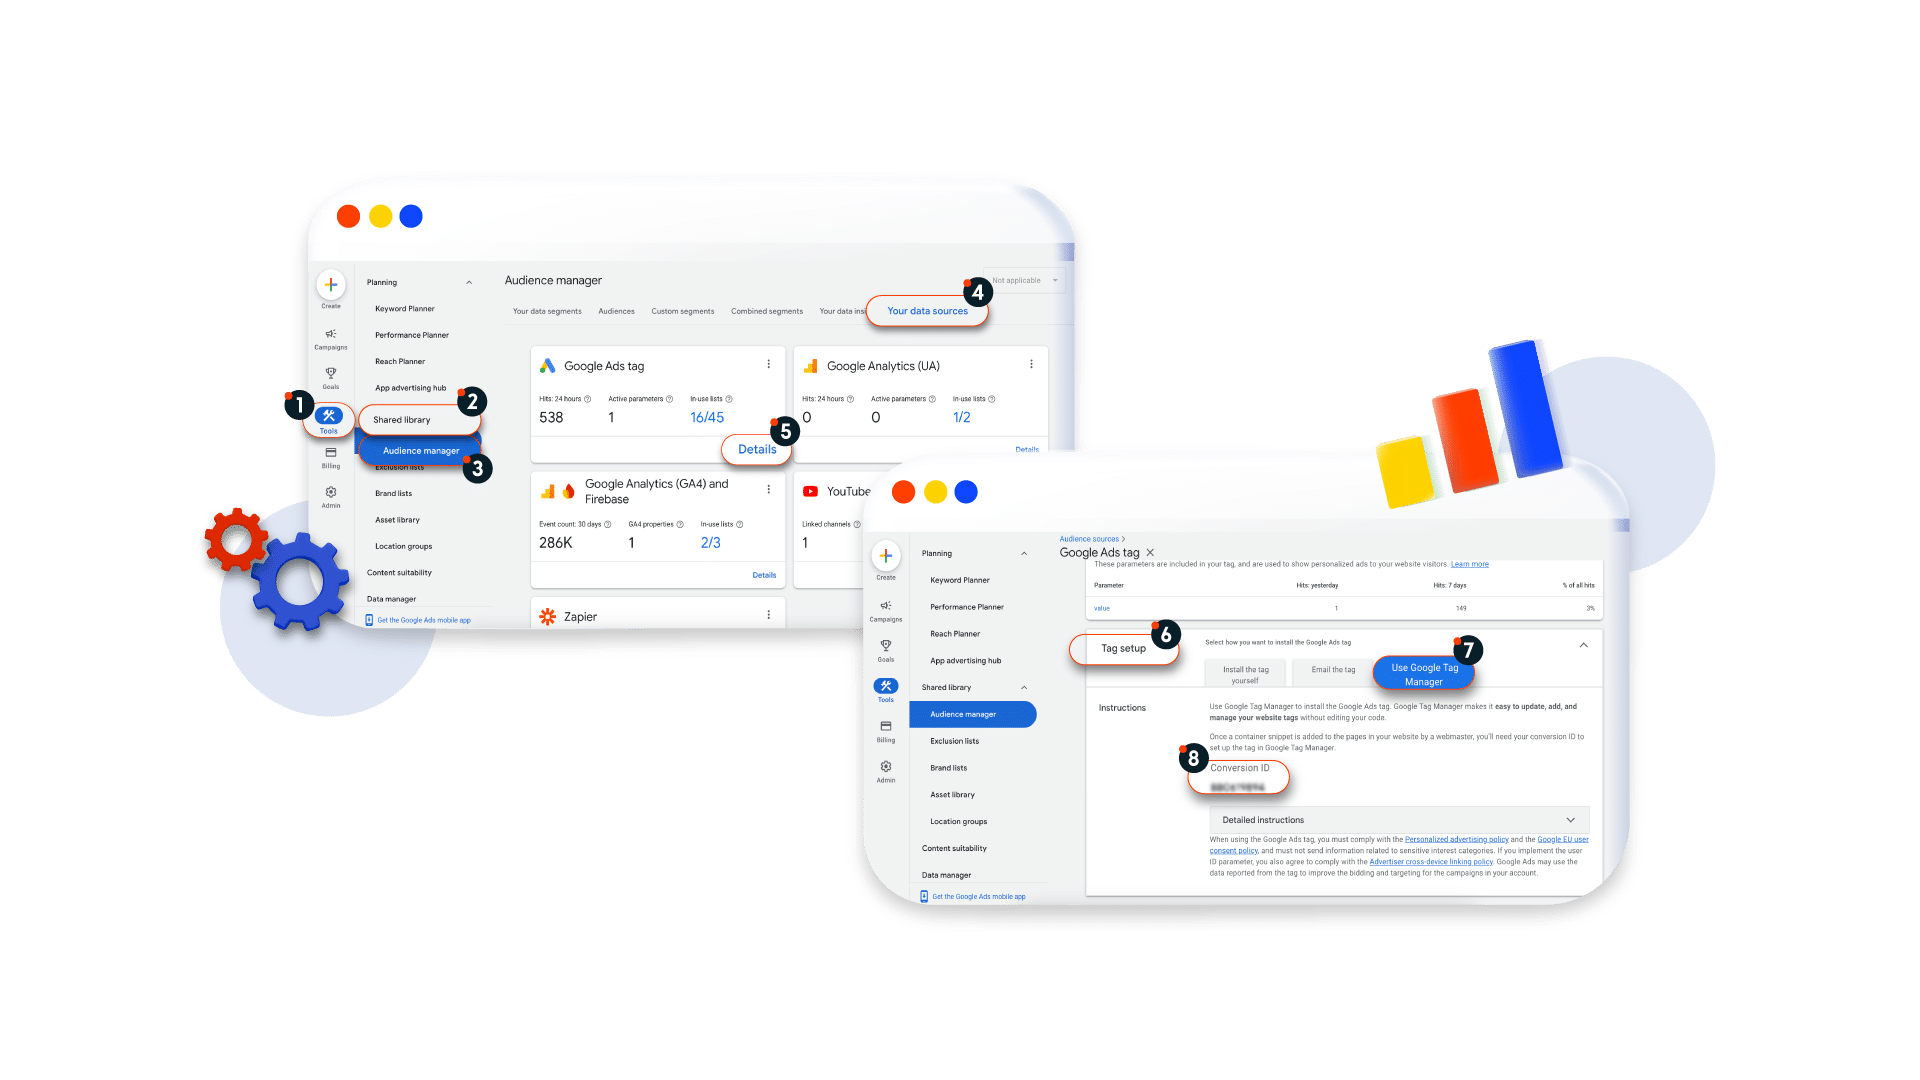Click the Goals icon in sidebar
This screenshot has width=1920, height=1080.
[x=332, y=376]
